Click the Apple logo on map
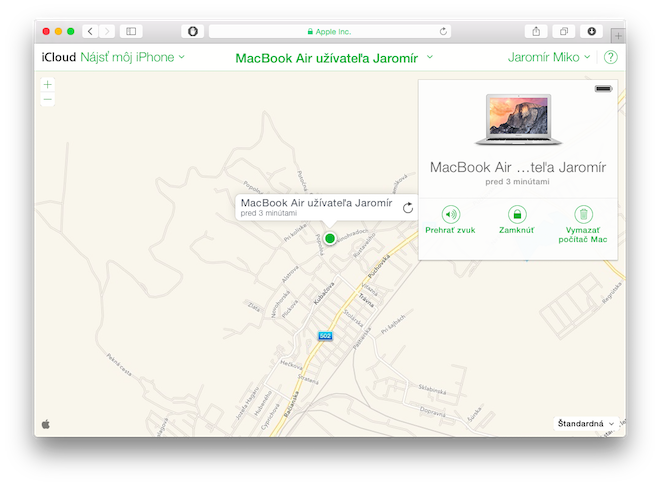660x486 pixels. pyautogui.click(x=46, y=424)
